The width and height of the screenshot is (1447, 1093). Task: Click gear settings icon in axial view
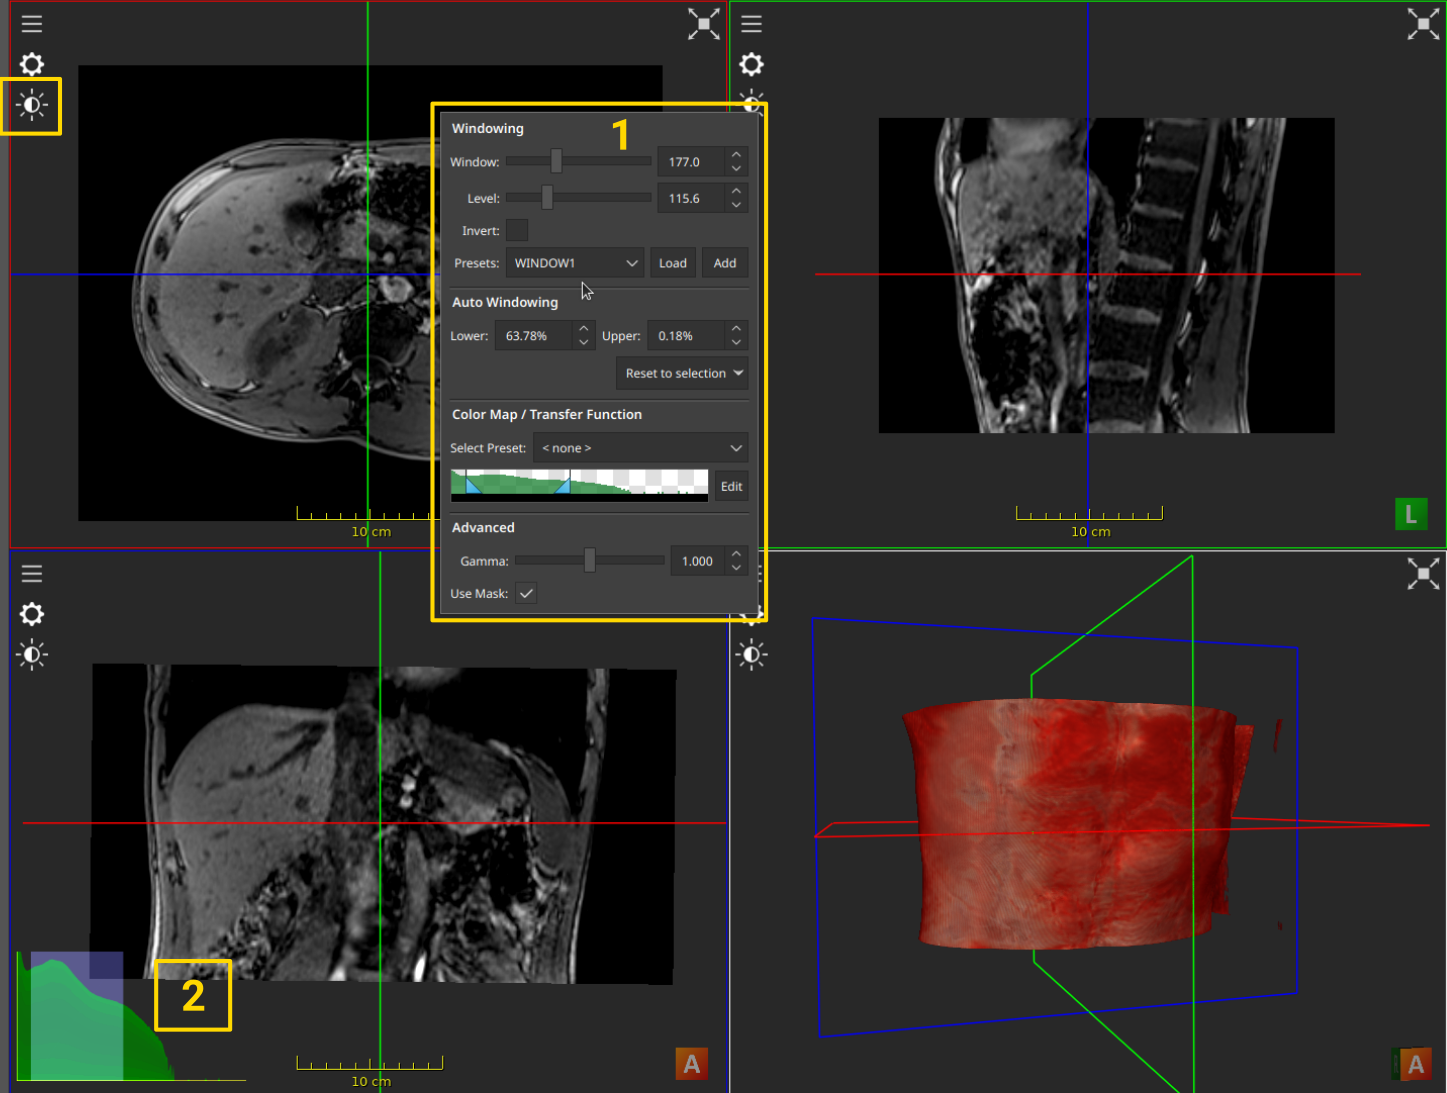pyautogui.click(x=32, y=65)
